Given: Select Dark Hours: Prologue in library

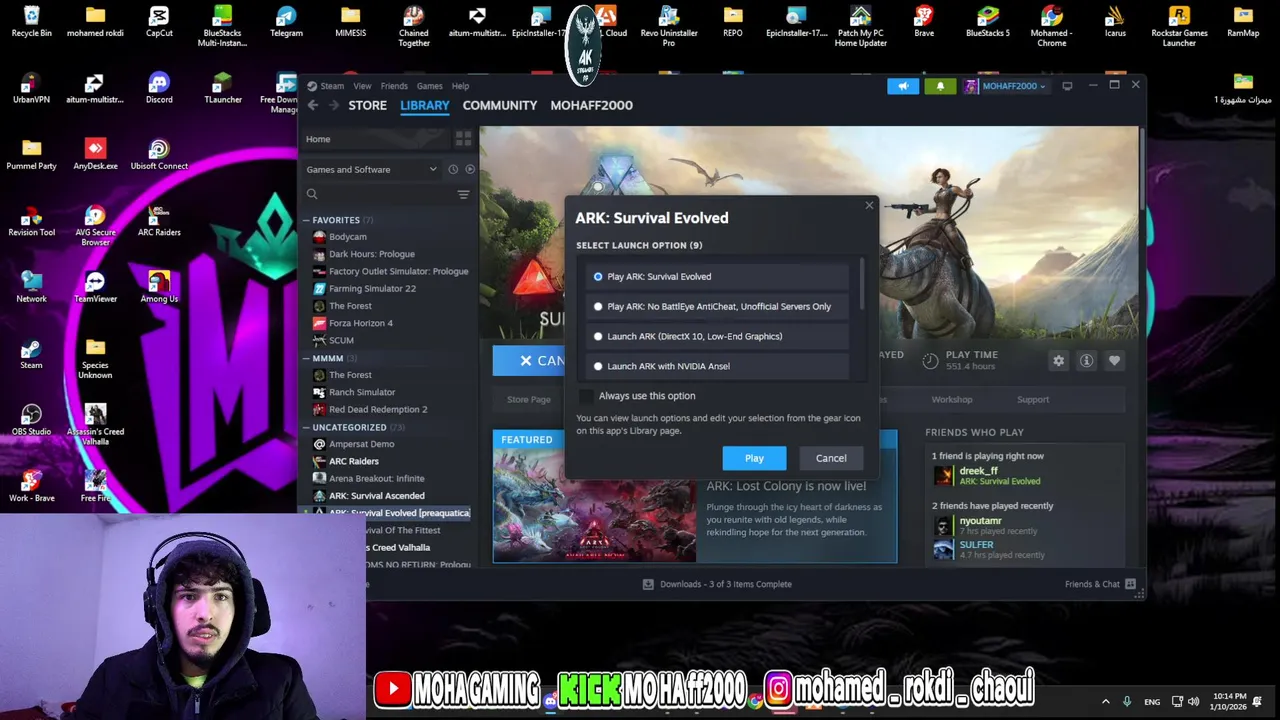Looking at the screenshot, I should point(371,254).
